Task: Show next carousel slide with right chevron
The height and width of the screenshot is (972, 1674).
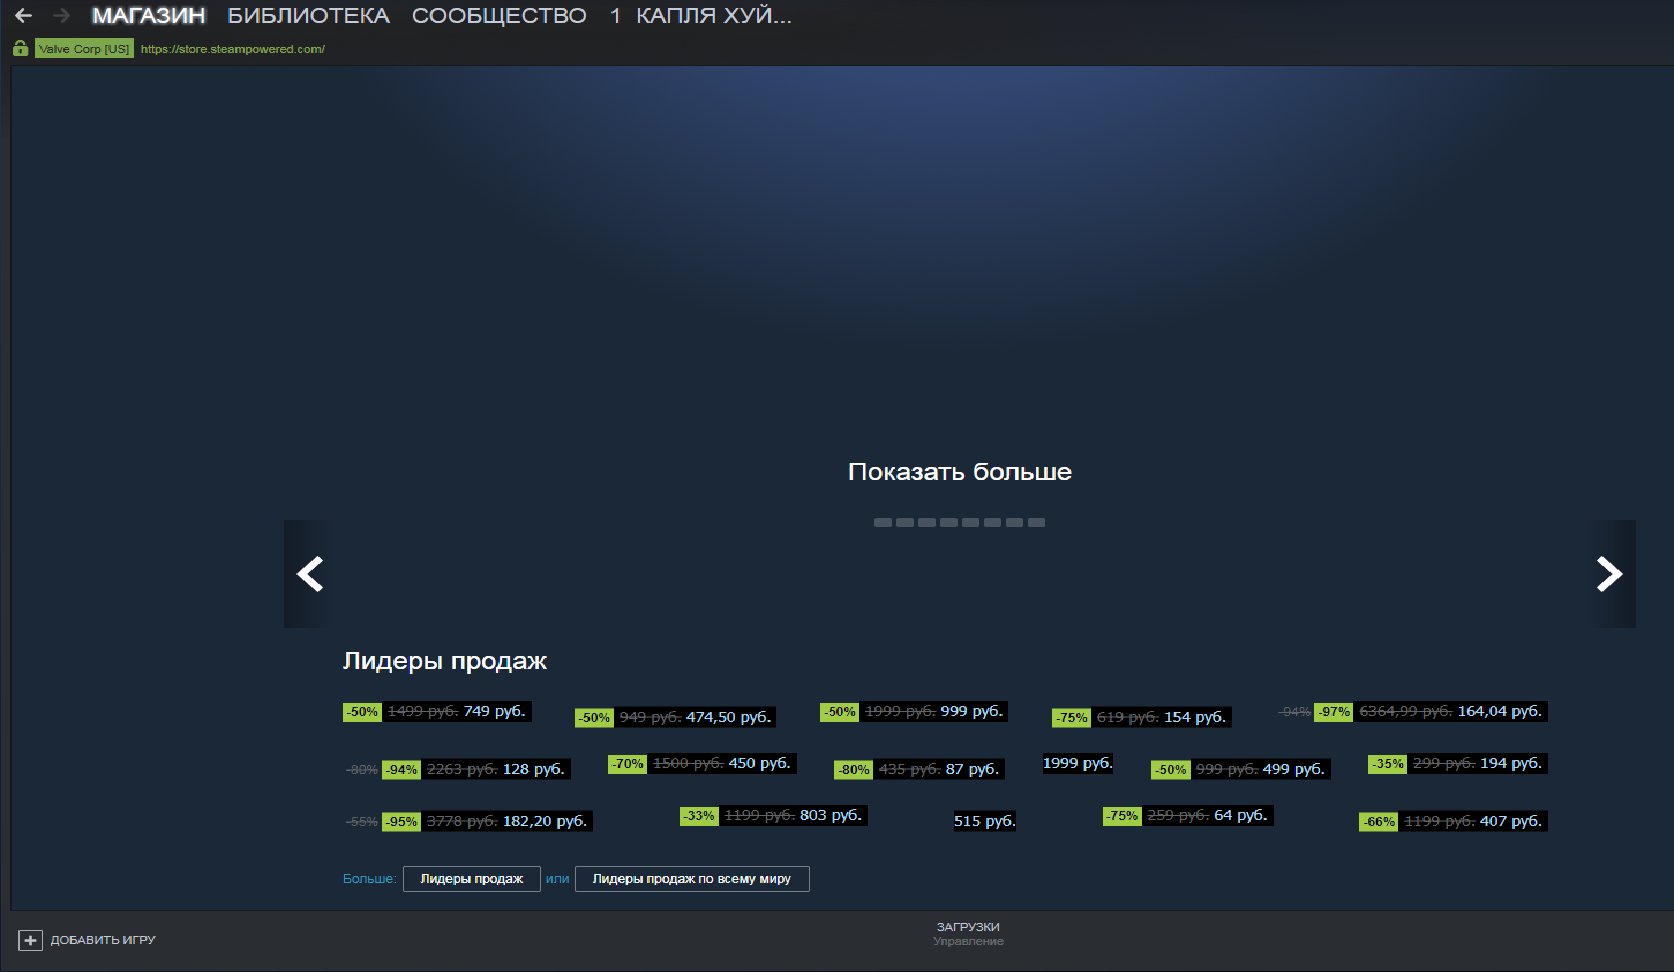Action: click(x=1609, y=574)
